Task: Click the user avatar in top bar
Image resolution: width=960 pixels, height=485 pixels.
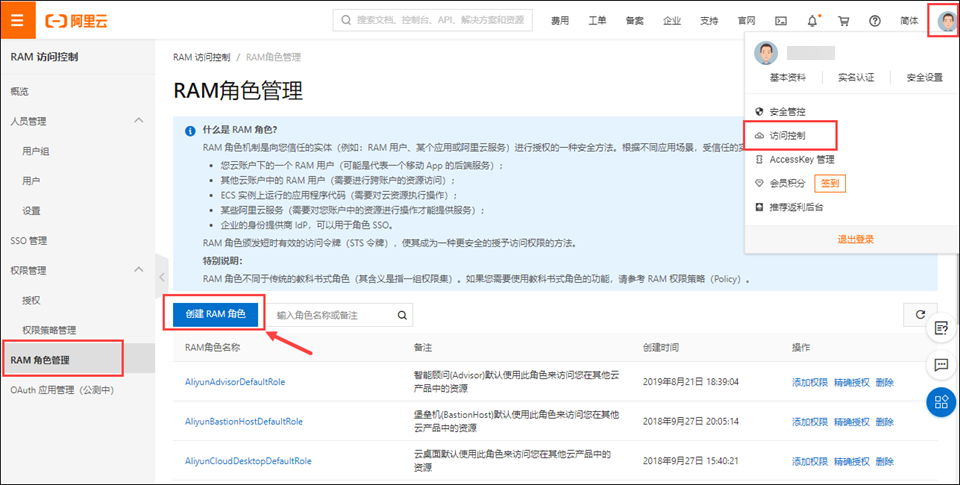Action: point(943,20)
